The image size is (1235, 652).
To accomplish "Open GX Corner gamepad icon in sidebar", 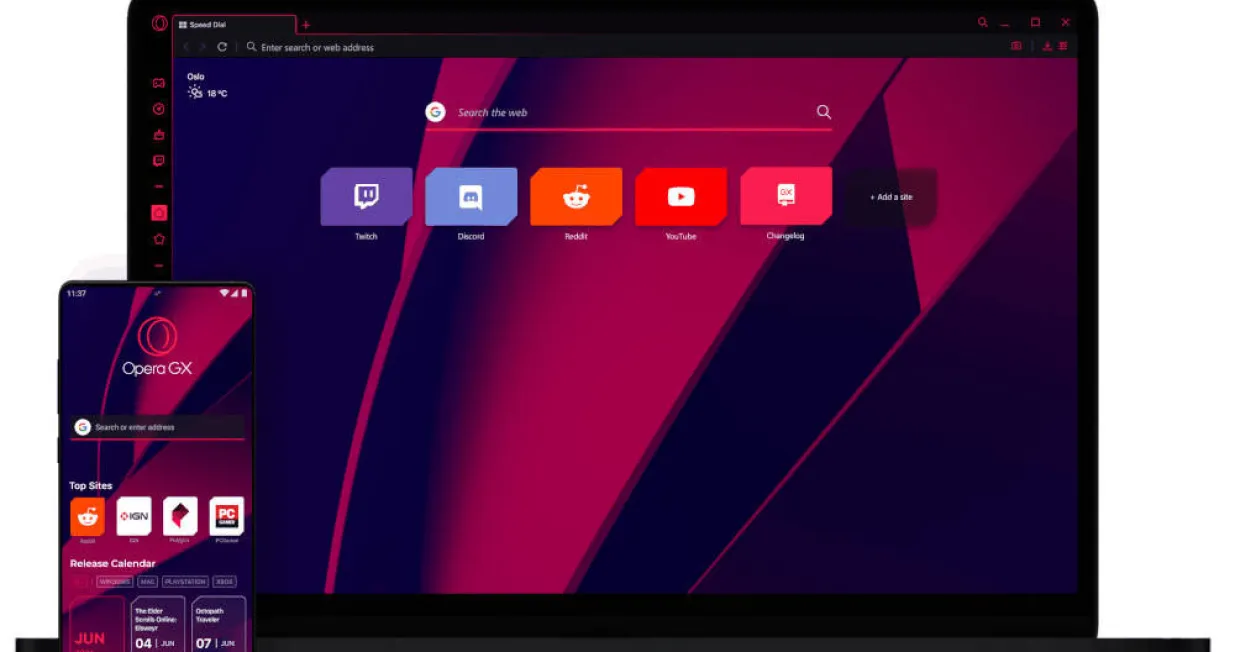I will click(x=158, y=83).
